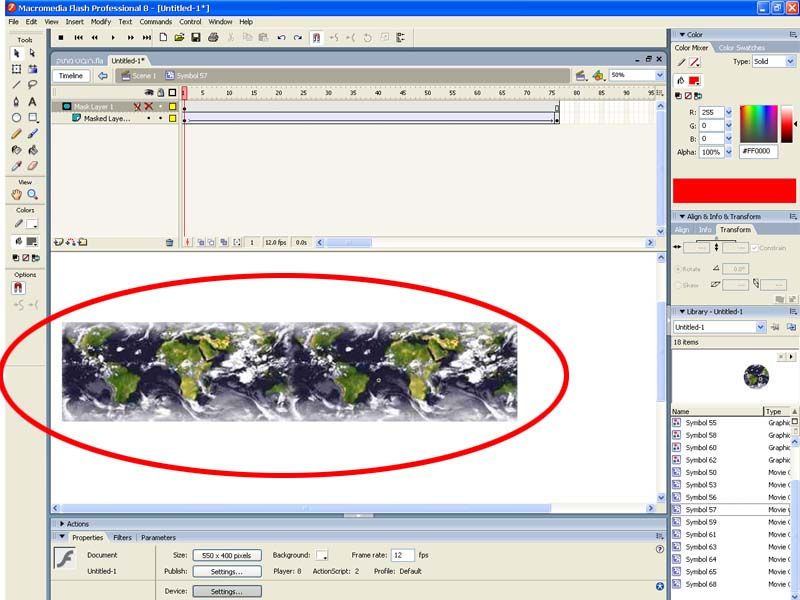The width and height of the screenshot is (800, 600).
Task: Select the Pen tool
Action: coord(16,102)
